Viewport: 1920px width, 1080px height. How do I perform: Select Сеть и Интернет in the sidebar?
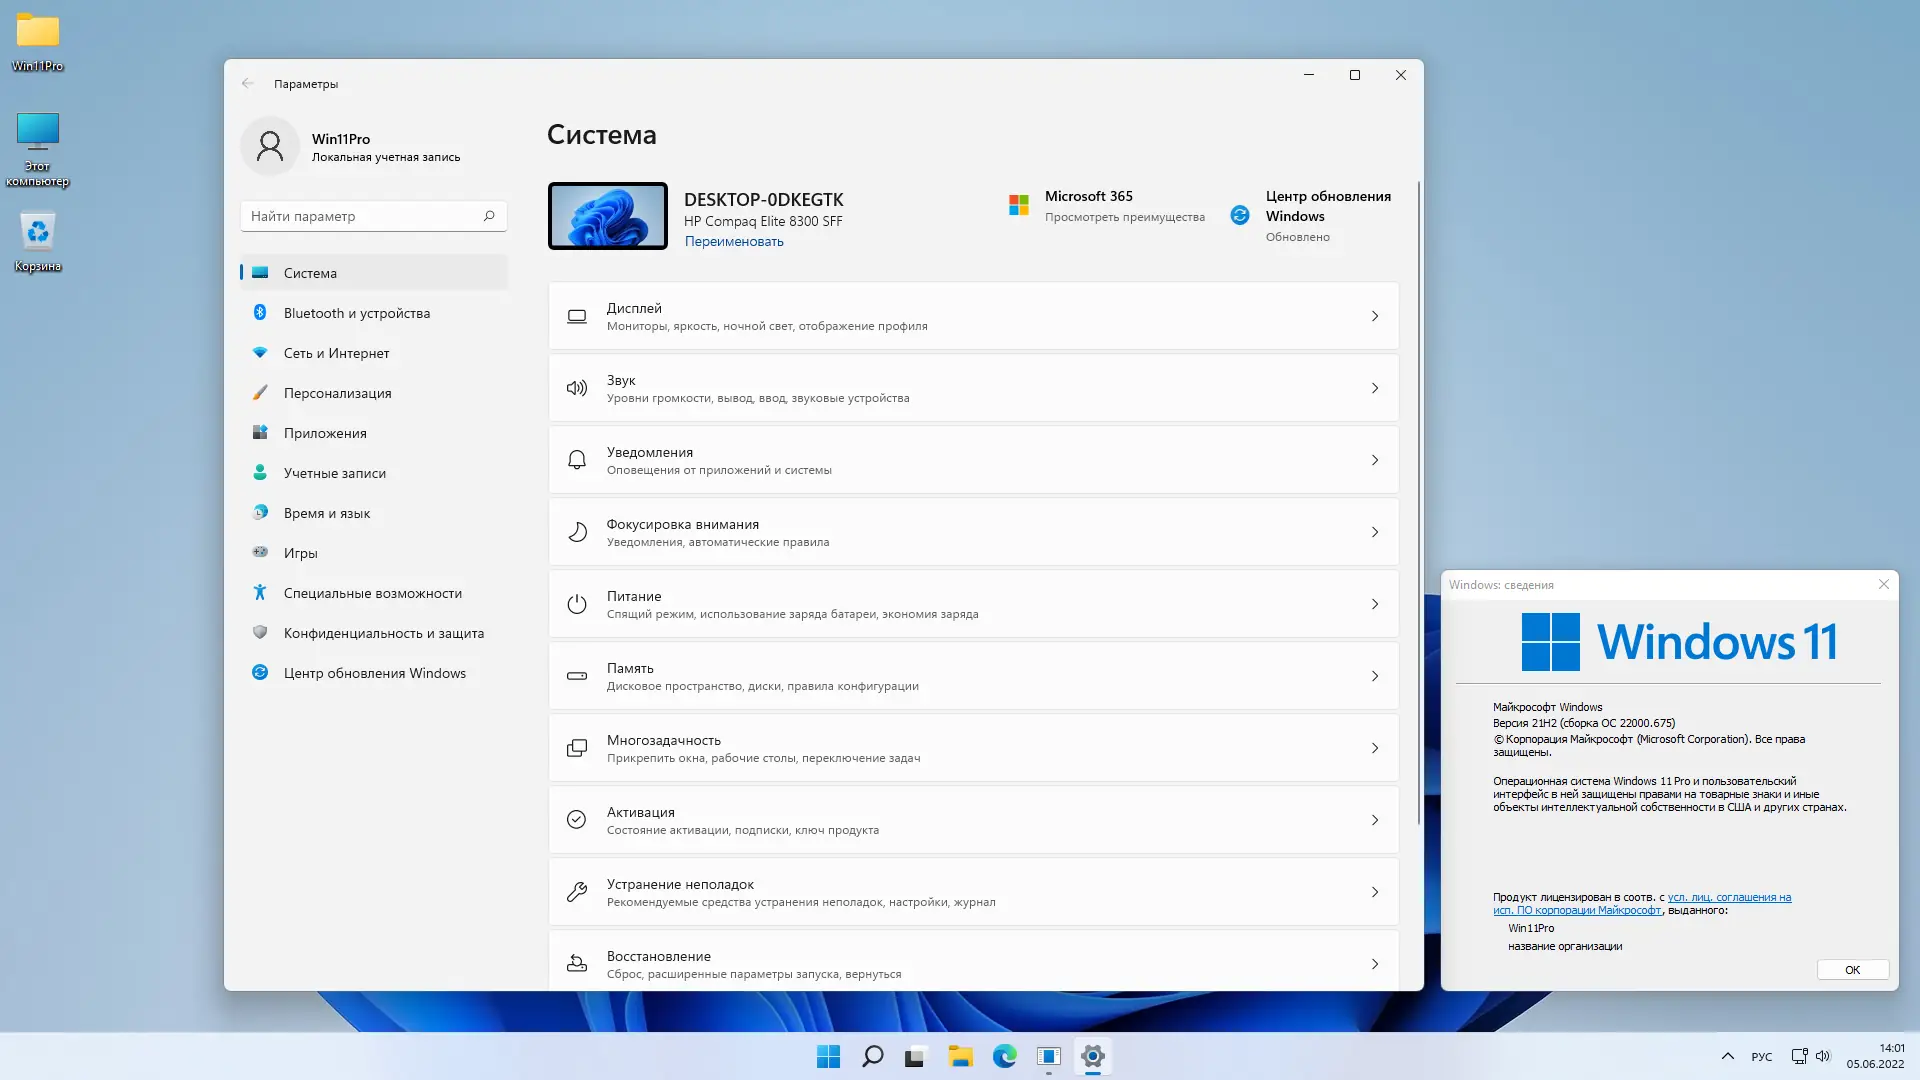point(336,353)
